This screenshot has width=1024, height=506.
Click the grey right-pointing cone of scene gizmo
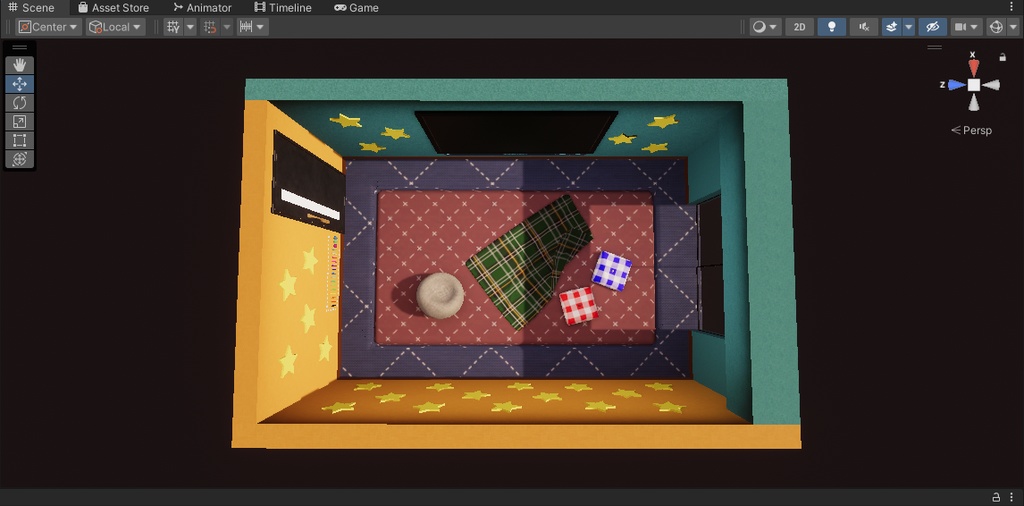click(x=991, y=85)
